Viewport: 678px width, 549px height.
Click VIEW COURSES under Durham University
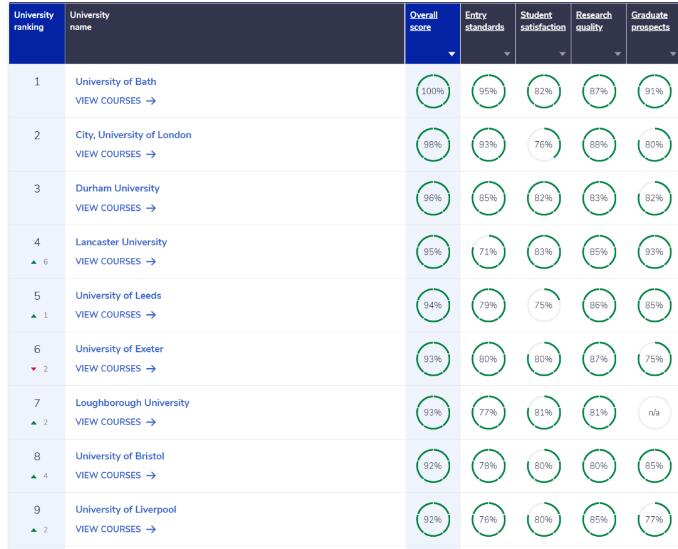tap(115, 208)
